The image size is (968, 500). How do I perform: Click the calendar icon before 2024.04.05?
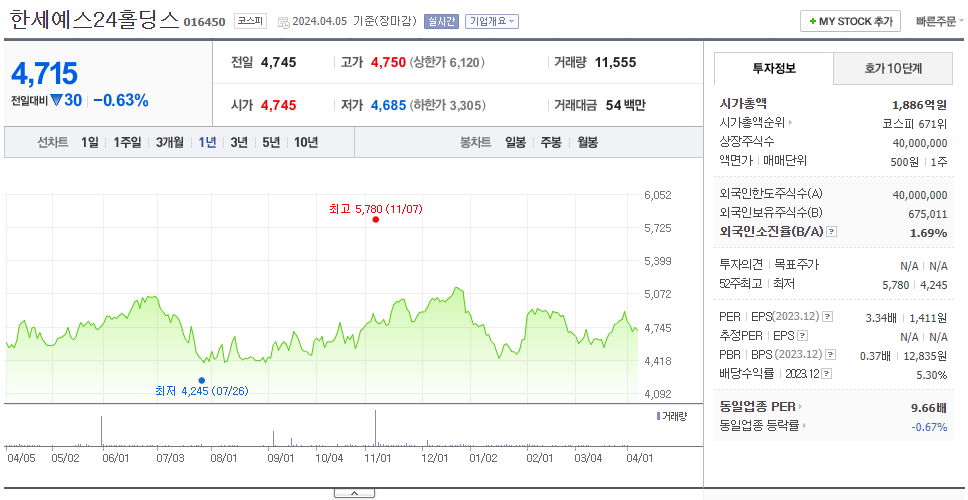tap(283, 22)
